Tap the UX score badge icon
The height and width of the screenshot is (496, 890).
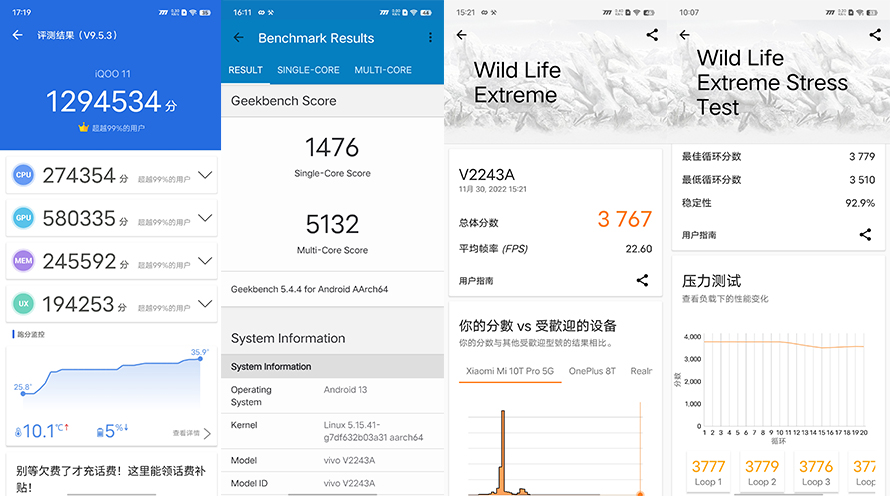pyautogui.click(x=23, y=304)
